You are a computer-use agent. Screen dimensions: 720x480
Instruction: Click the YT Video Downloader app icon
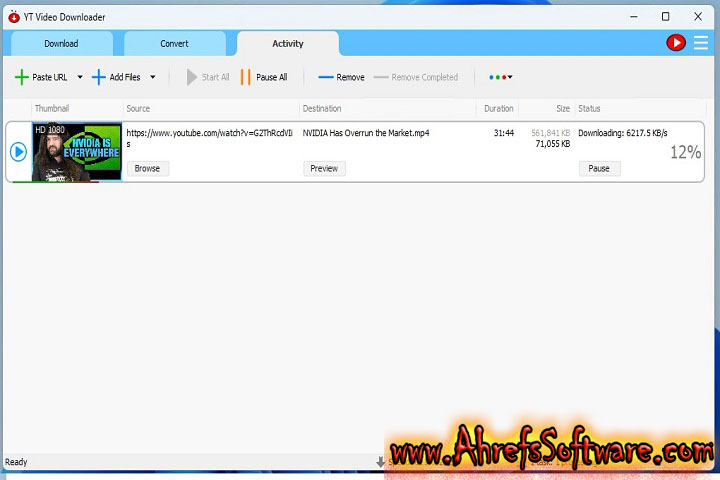pyautogui.click(x=14, y=17)
